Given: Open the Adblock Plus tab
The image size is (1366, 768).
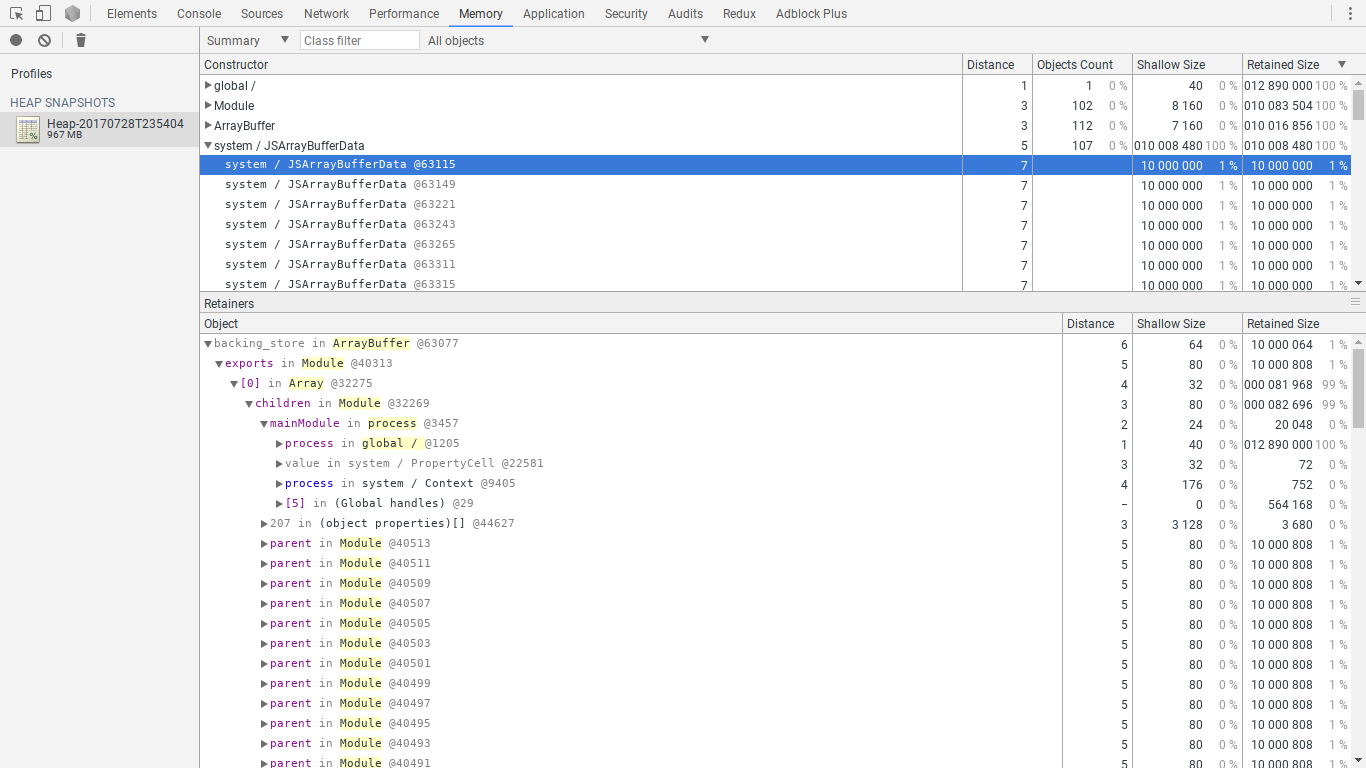Looking at the screenshot, I should coord(811,13).
